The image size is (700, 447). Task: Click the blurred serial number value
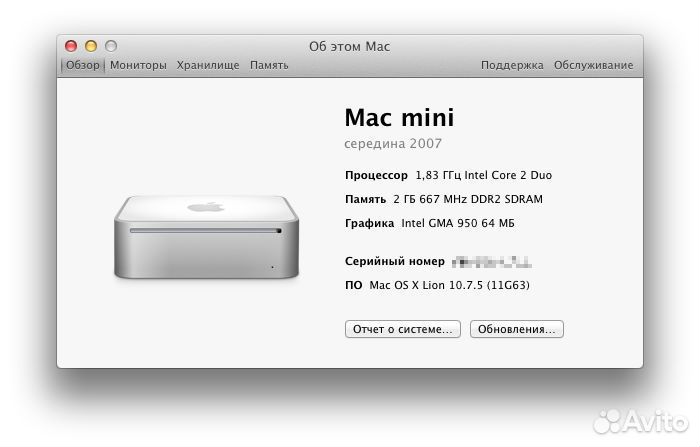coord(492,262)
